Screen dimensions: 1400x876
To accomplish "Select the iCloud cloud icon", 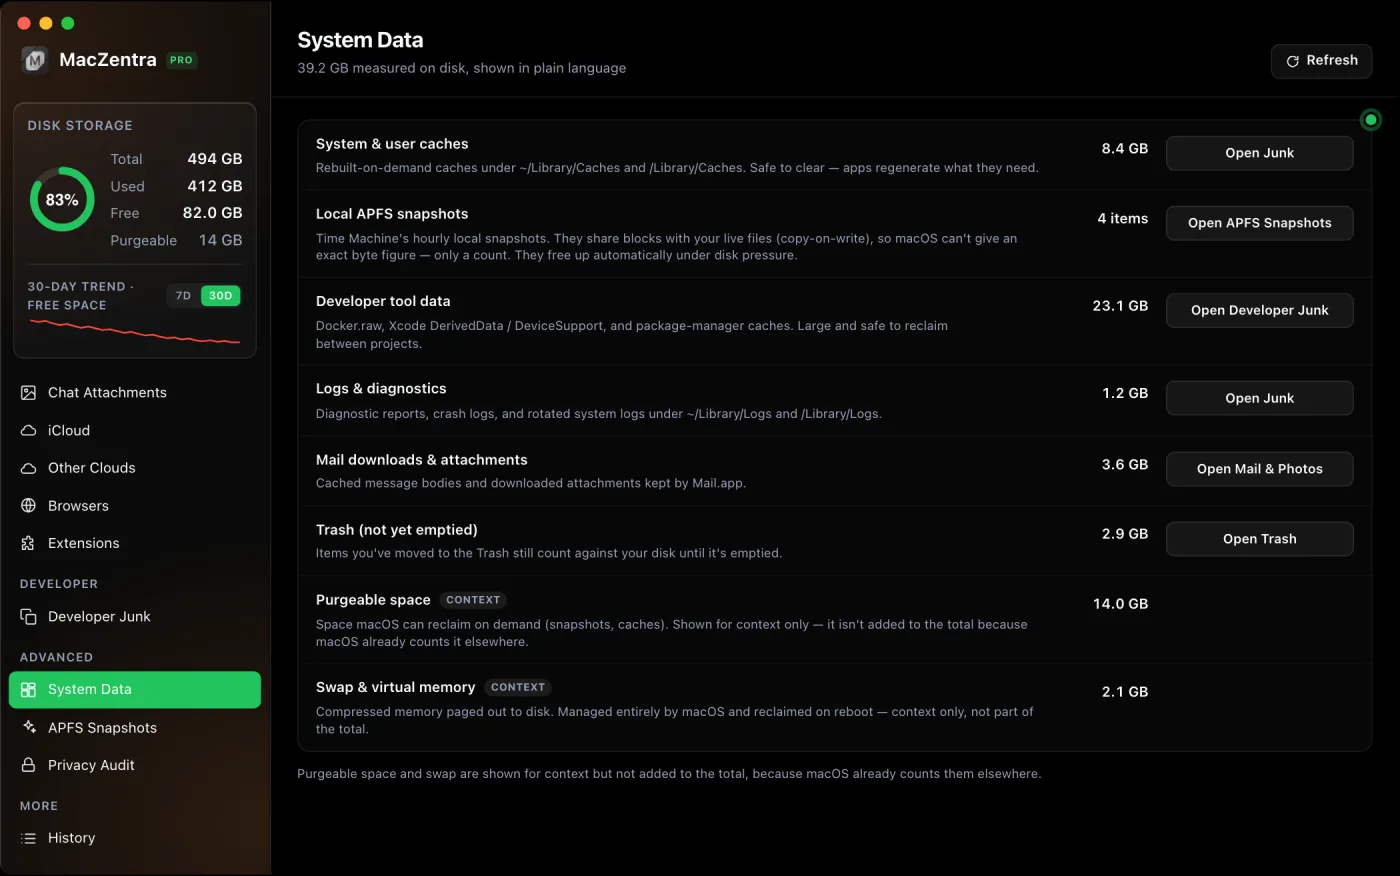I will tap(29, 431).
